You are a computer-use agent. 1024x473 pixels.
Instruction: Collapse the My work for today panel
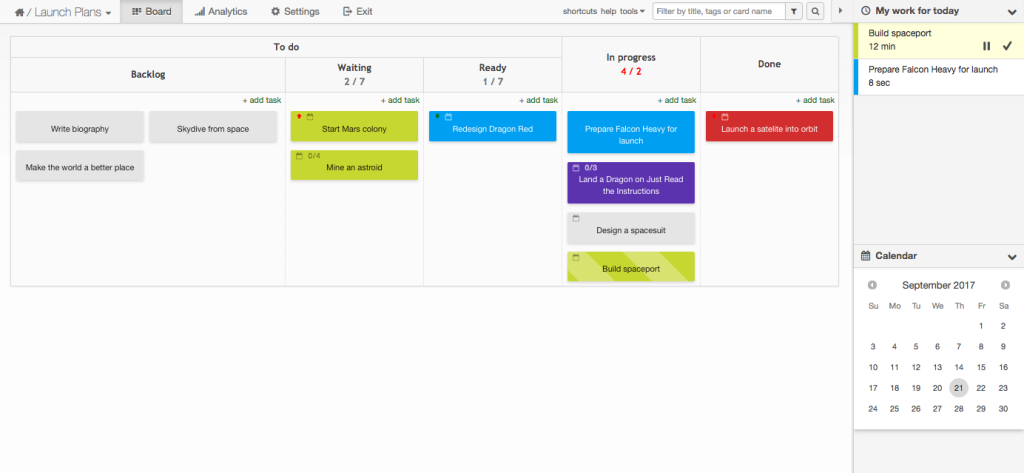click(1012, 11)
